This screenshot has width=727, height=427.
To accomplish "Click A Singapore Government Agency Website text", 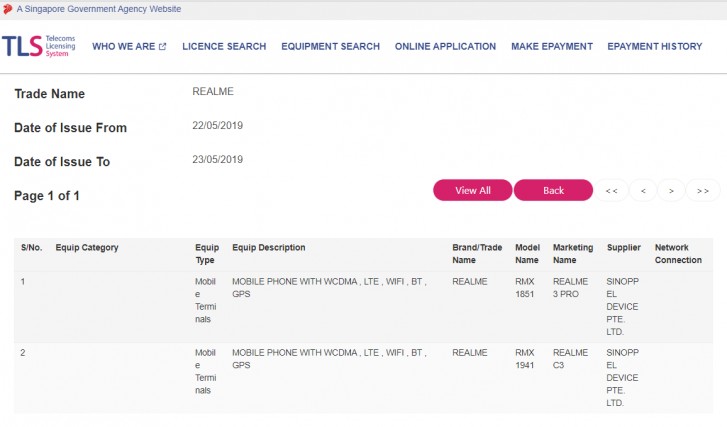I will click(99, 9).
